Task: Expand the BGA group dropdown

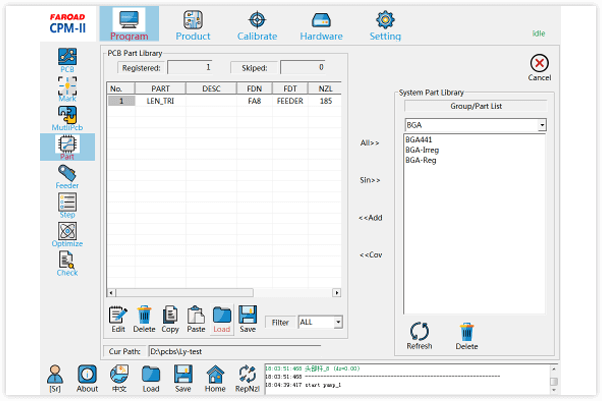Action: pos(542,125)
